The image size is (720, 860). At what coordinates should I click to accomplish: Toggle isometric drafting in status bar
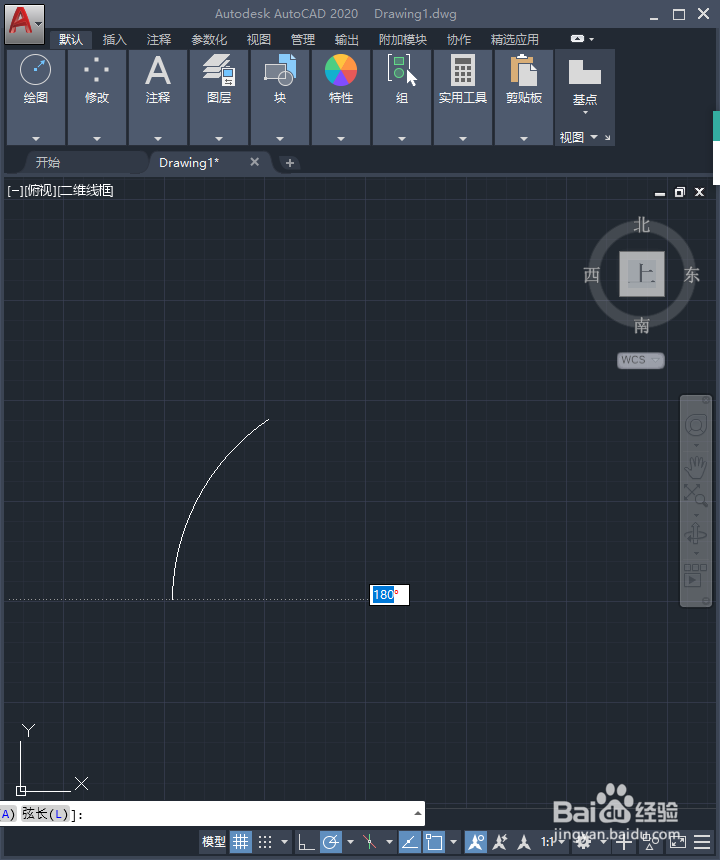click(370, 842)
